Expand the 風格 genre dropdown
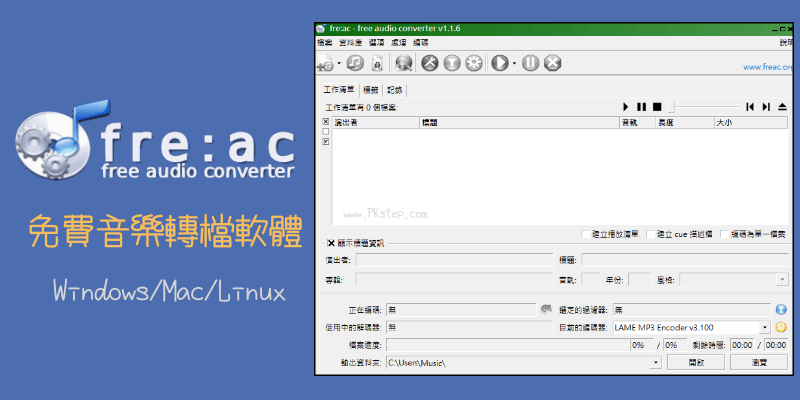The height and width of the screenshot is (400, 800). click(x=782, y=280)
